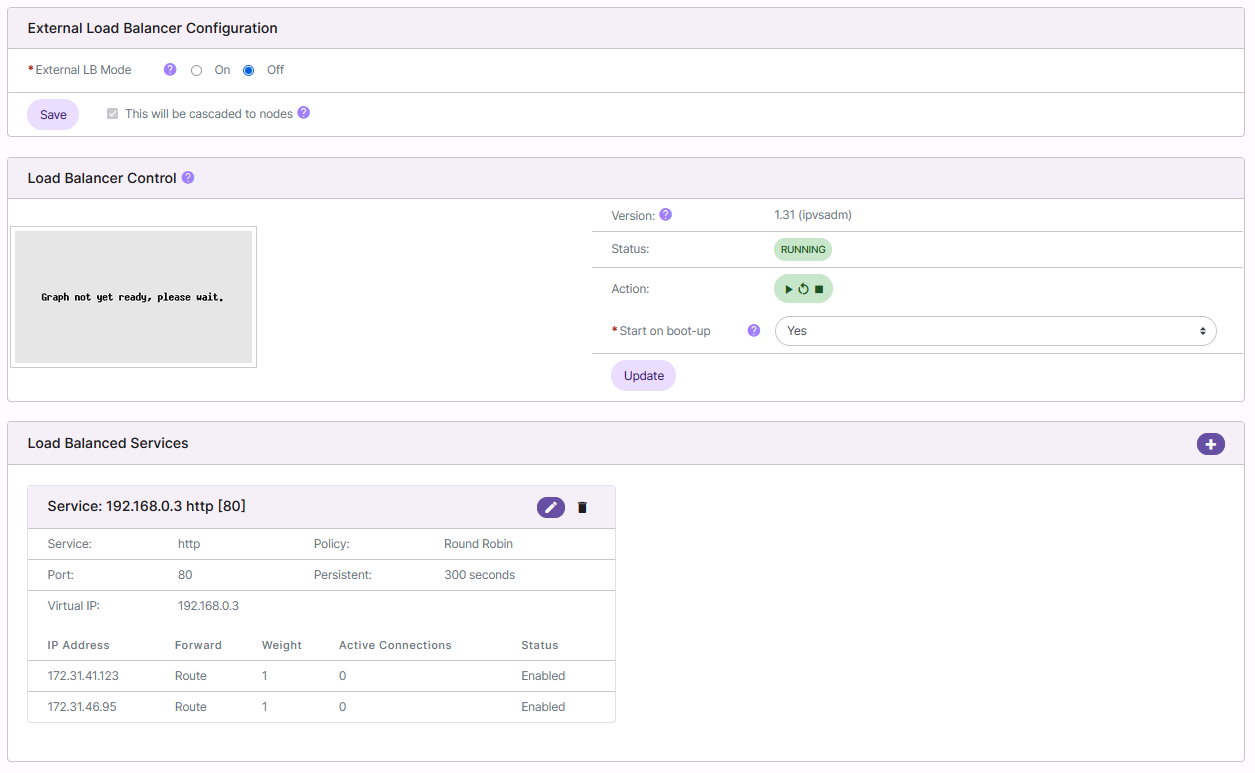
Task: Open help for Load Balancer Control
Action: coord(188,177)
